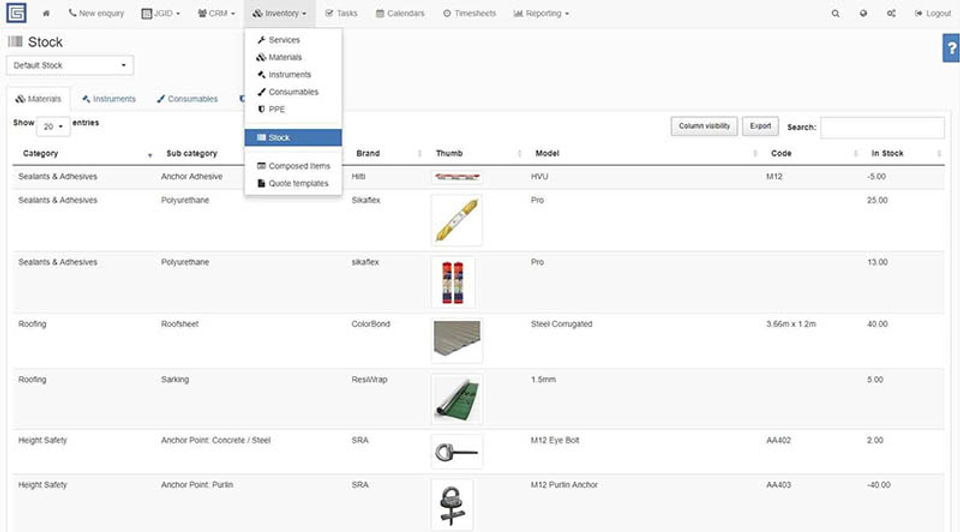Viewport: 960px width, 532px height.
Task: Open the Timesheets page
Action: (470, 13)
